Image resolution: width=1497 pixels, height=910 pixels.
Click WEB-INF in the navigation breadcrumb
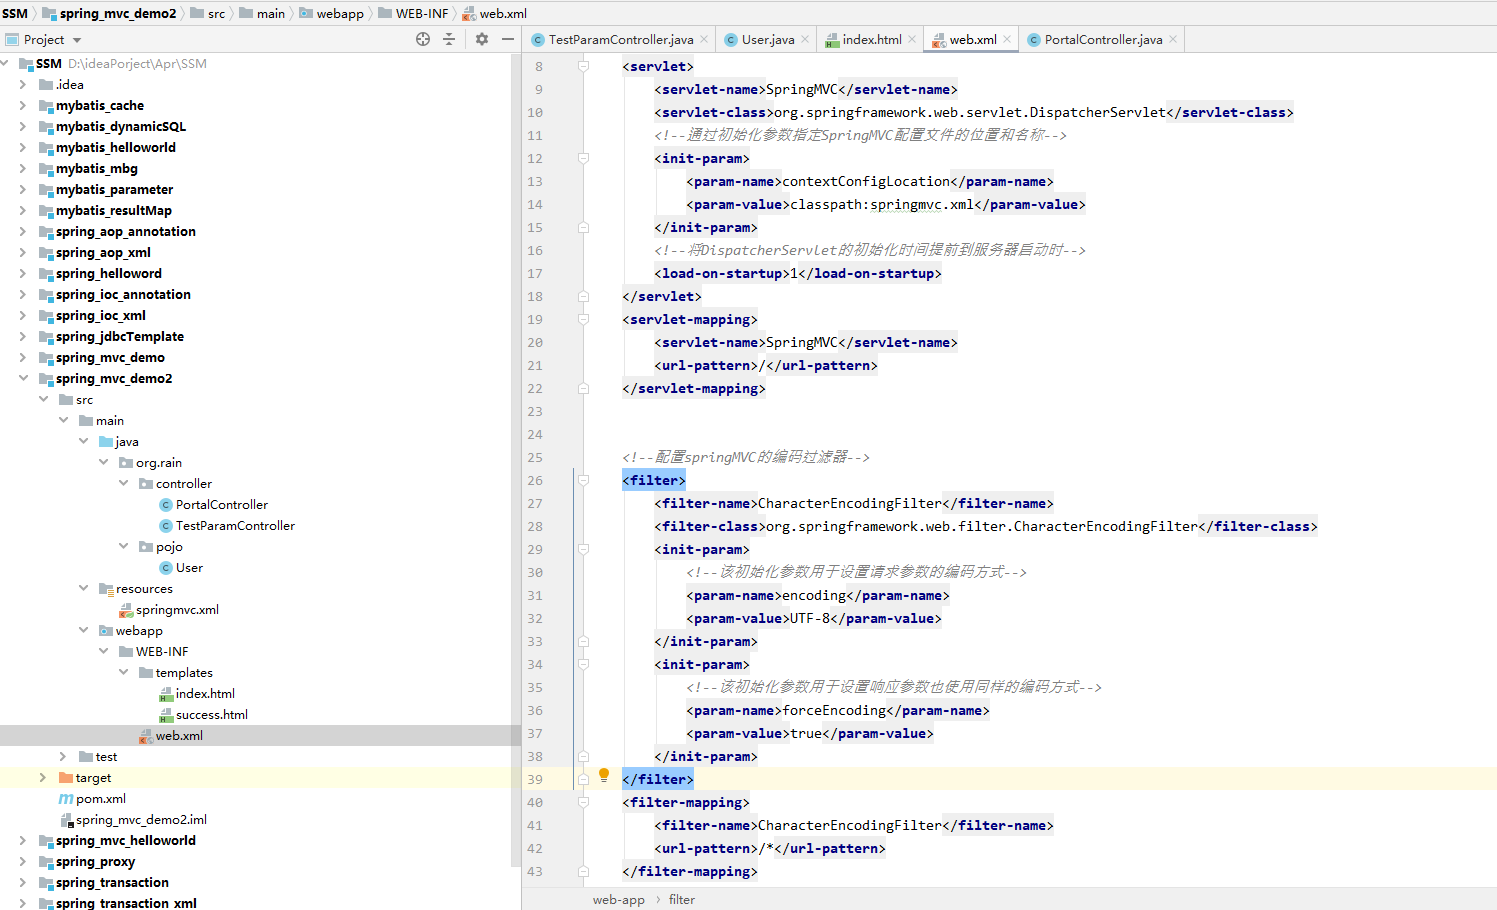(x=422, y=13)
